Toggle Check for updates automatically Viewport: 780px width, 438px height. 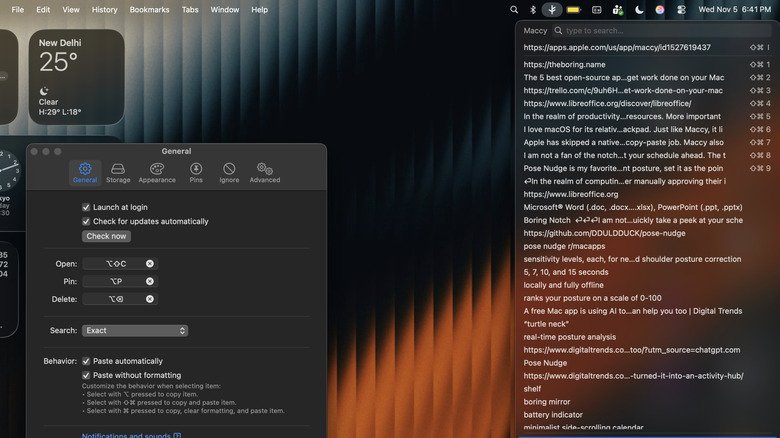click(86, 221)
